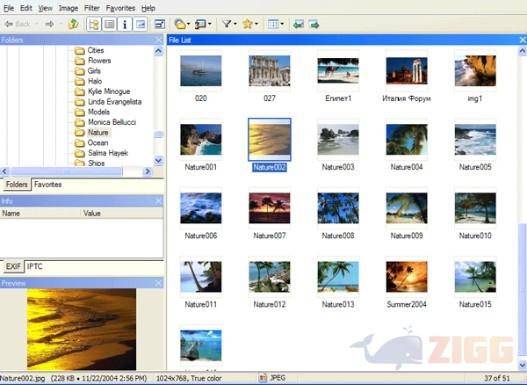Select the Models folder
527x385 pixels.
(x=99, y=112)
